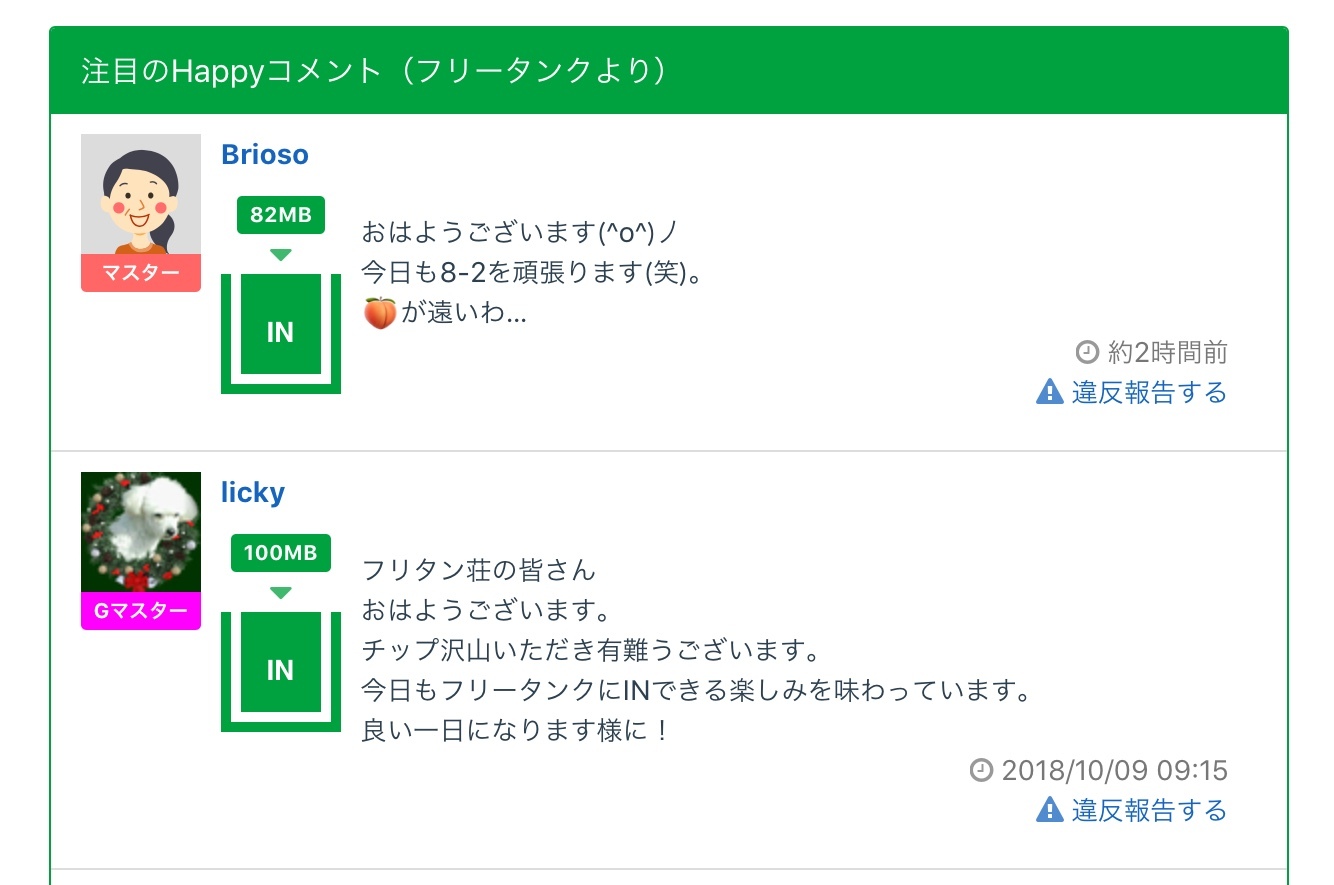This screenshot has height=885, width=1334.
Task: Click the peach emoji in Brioso's comment
Action: point(379,314)
